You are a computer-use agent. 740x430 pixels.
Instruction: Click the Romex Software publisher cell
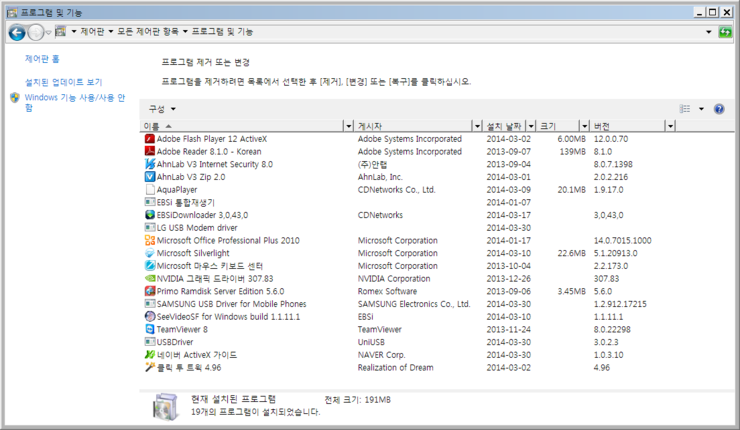(x=387, y=291)
